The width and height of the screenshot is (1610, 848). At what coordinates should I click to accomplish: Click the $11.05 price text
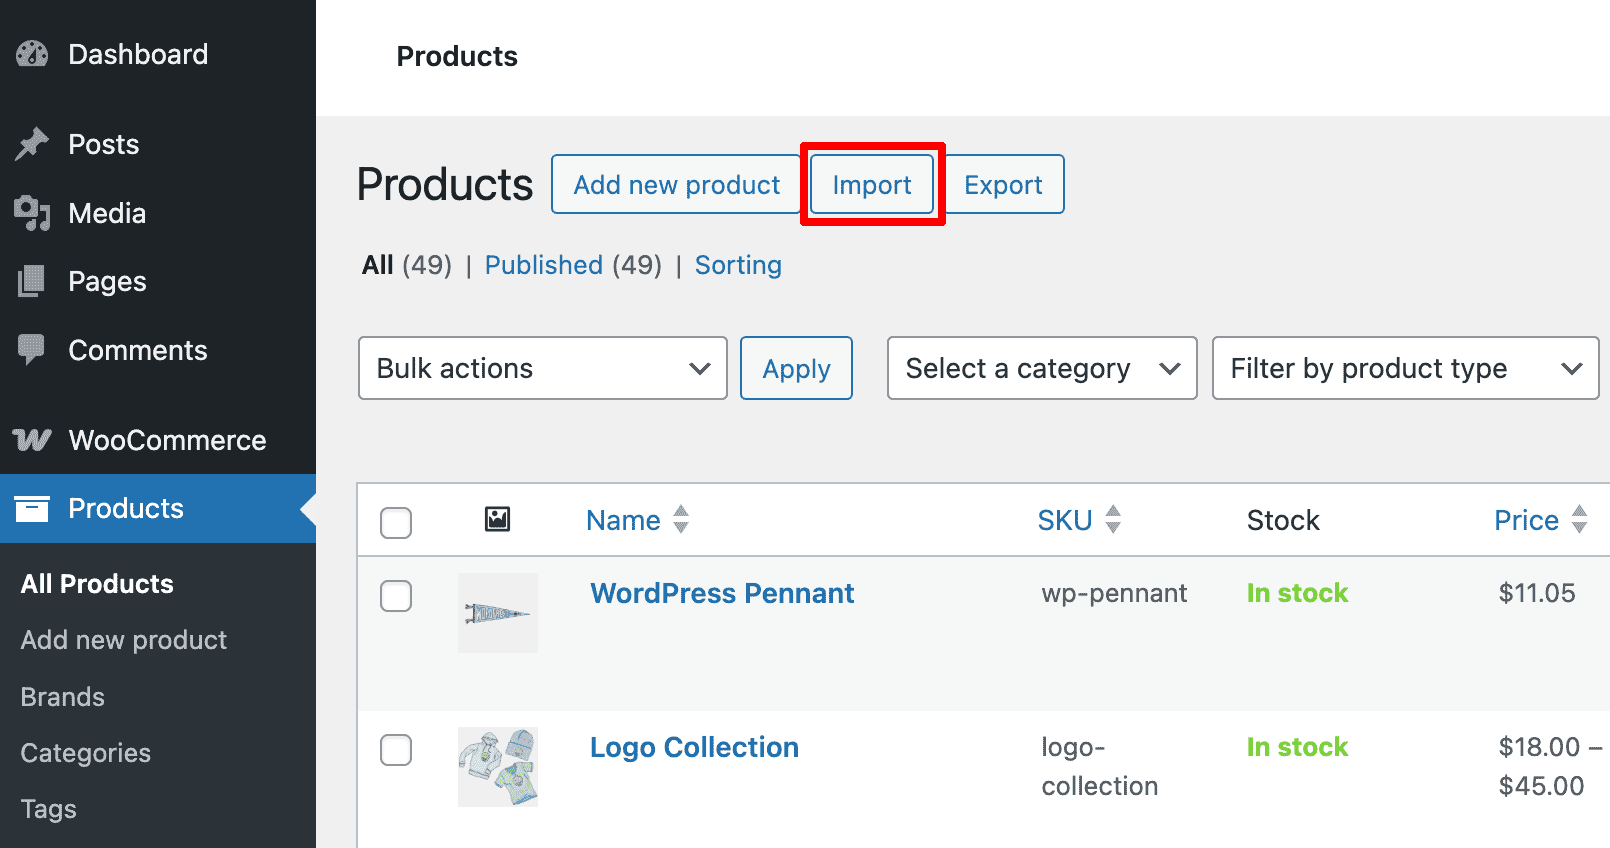click(x=1537, y=593)
